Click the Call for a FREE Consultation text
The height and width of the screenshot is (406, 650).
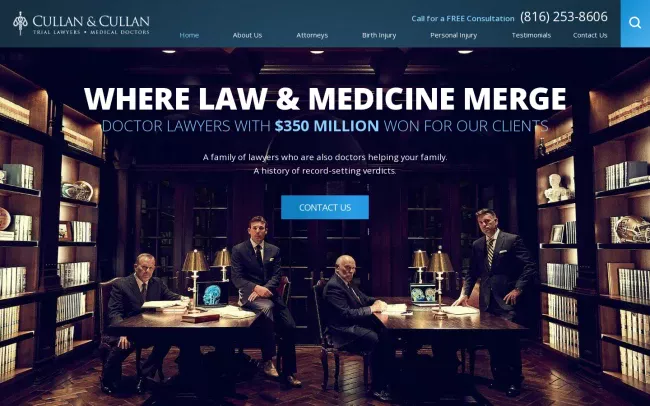pyautogui.click(x=463, y=19)
